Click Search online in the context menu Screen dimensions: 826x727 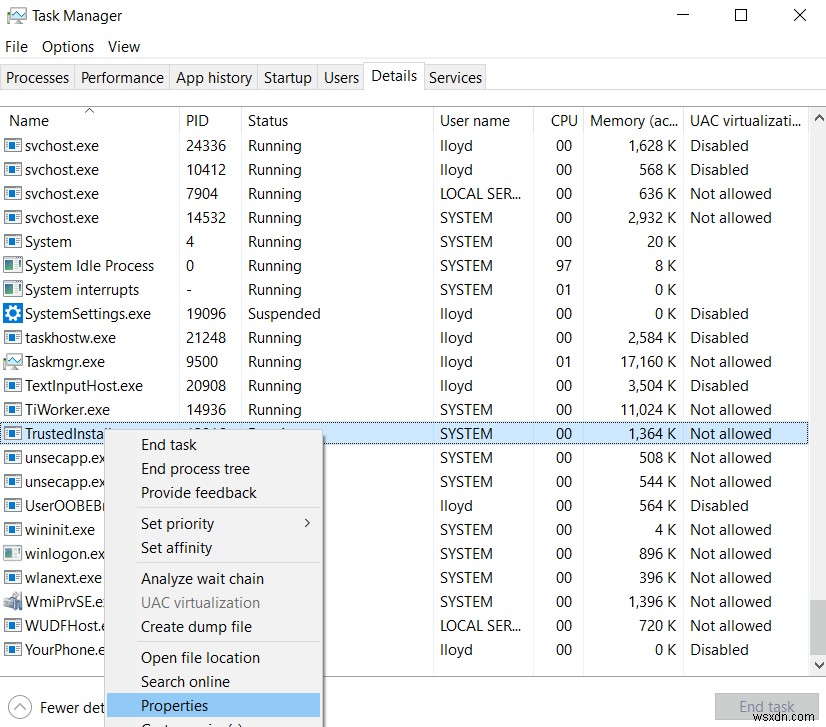tap(186, 681)
